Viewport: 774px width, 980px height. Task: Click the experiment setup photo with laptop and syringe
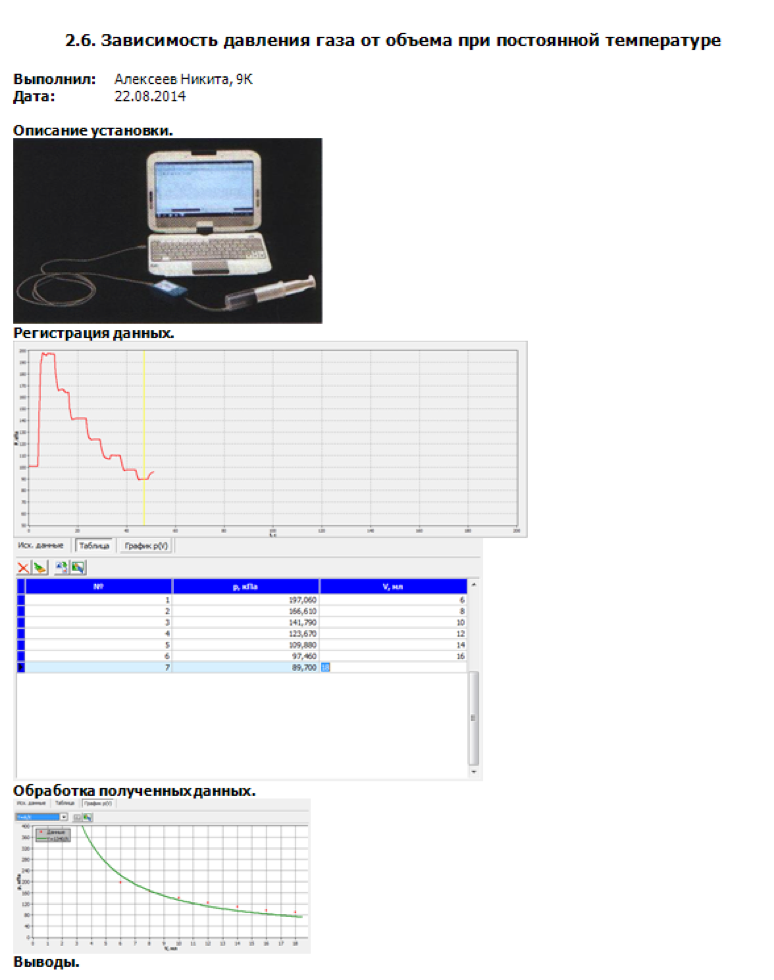167,231
